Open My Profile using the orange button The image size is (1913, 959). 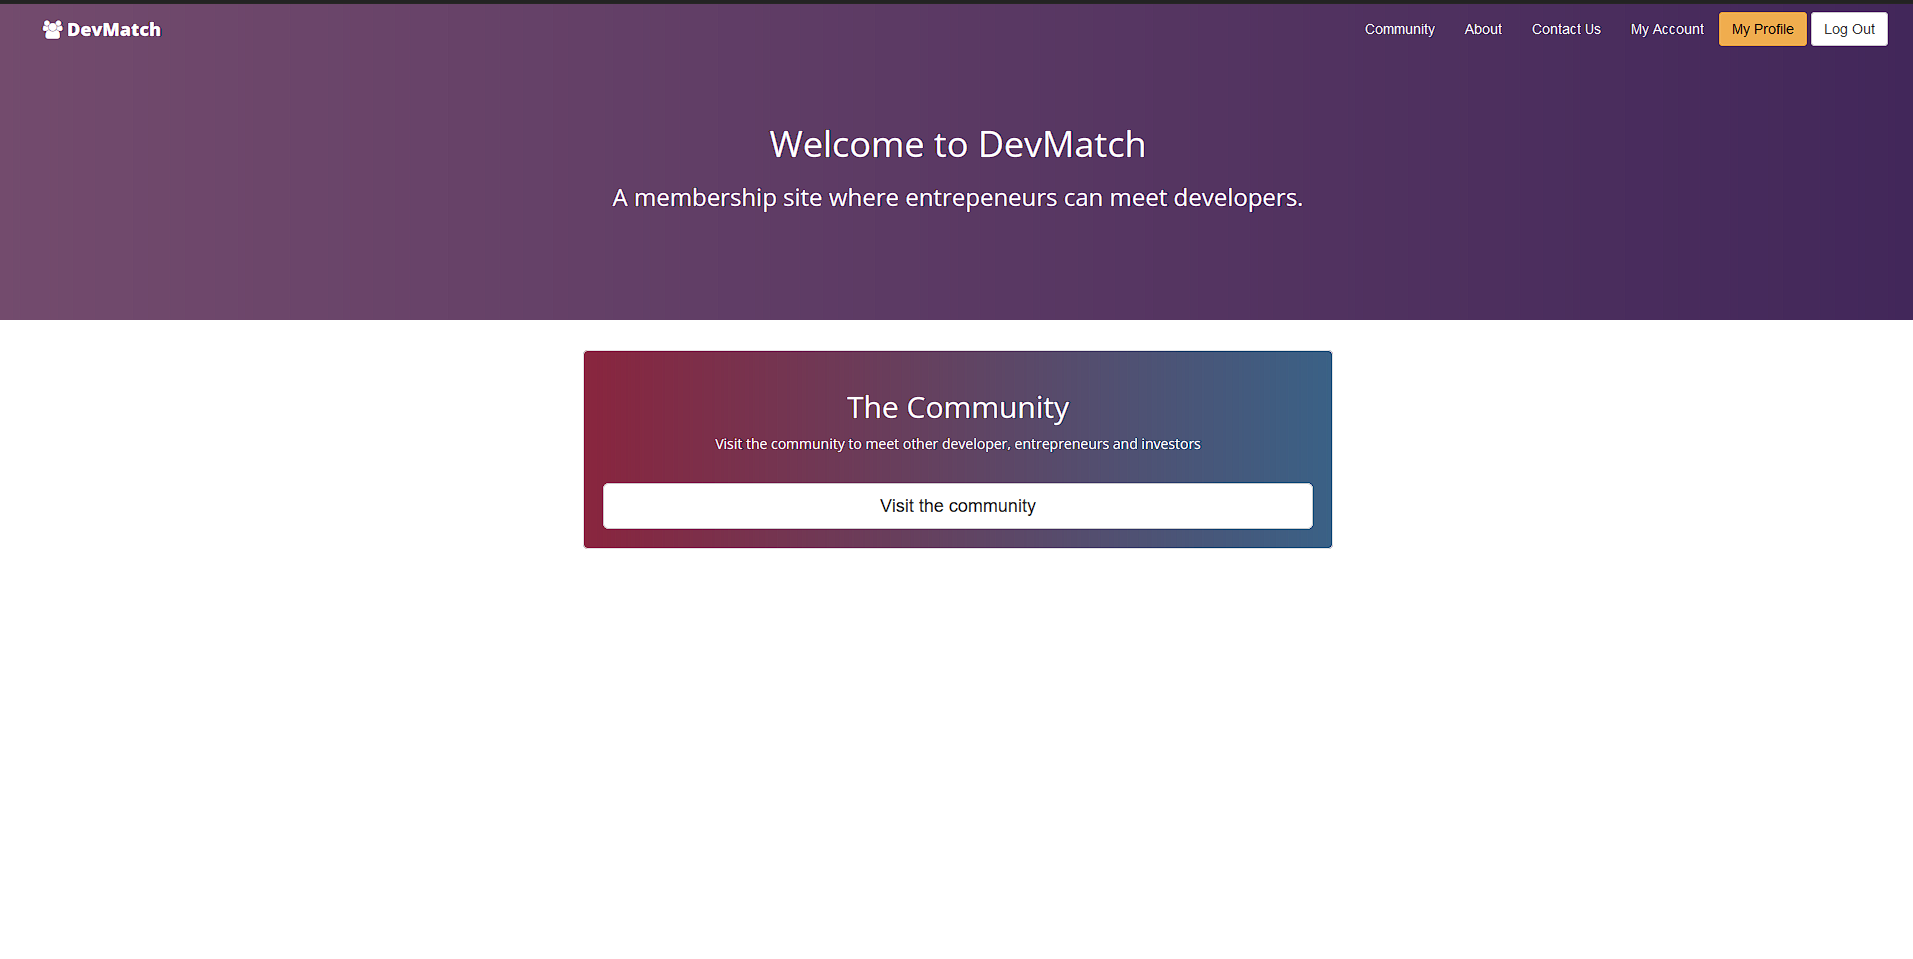tap(1761, 29)
